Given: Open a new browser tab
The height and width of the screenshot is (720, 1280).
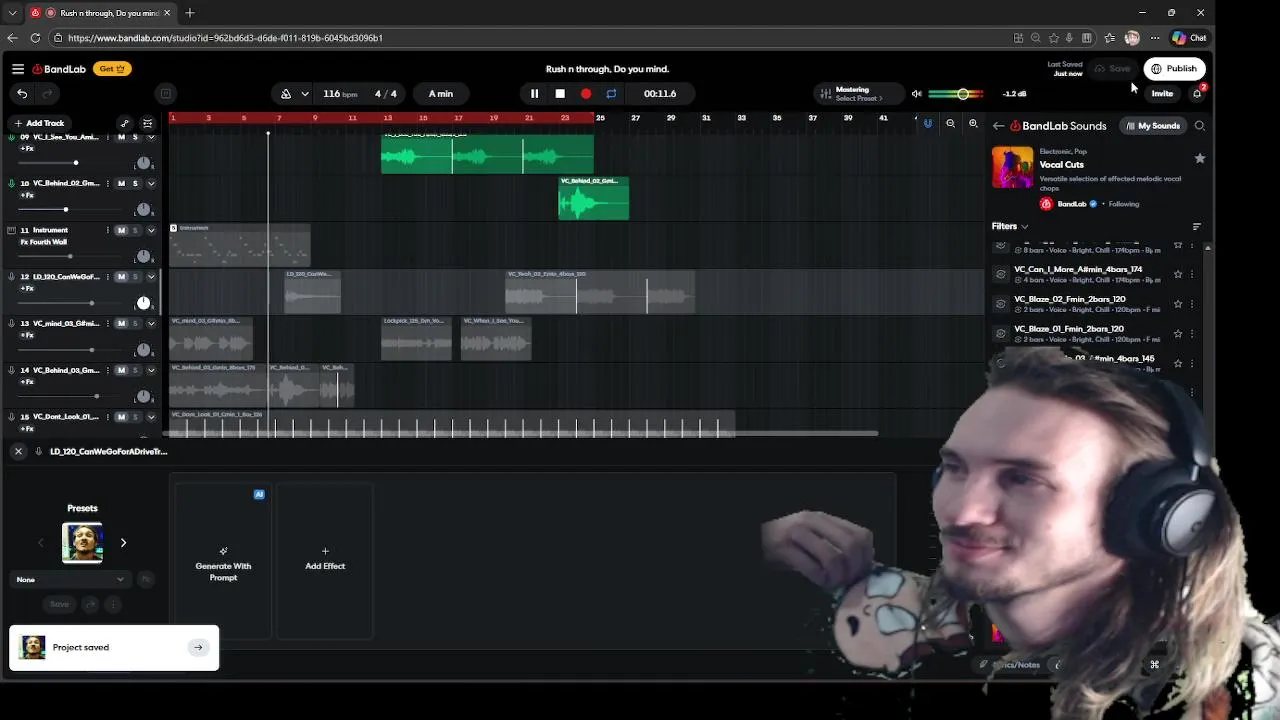Looking at the screenshot, I should 190,13.
